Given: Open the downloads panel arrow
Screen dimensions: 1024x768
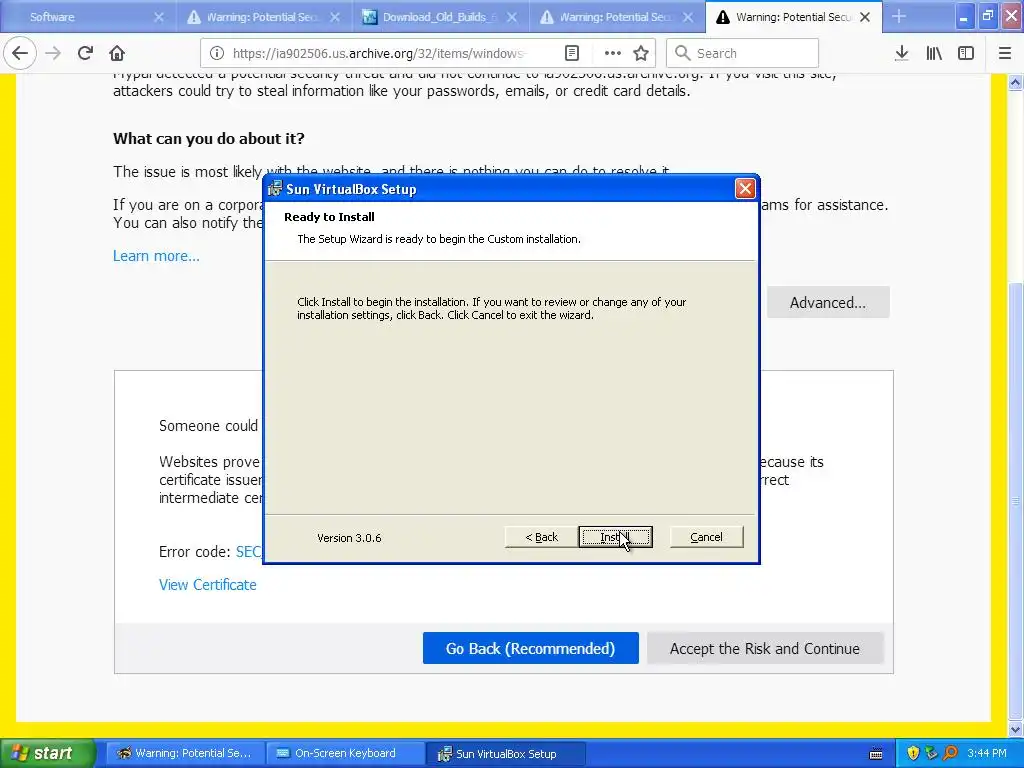Looking at the screenshot, I should (901, 53).
